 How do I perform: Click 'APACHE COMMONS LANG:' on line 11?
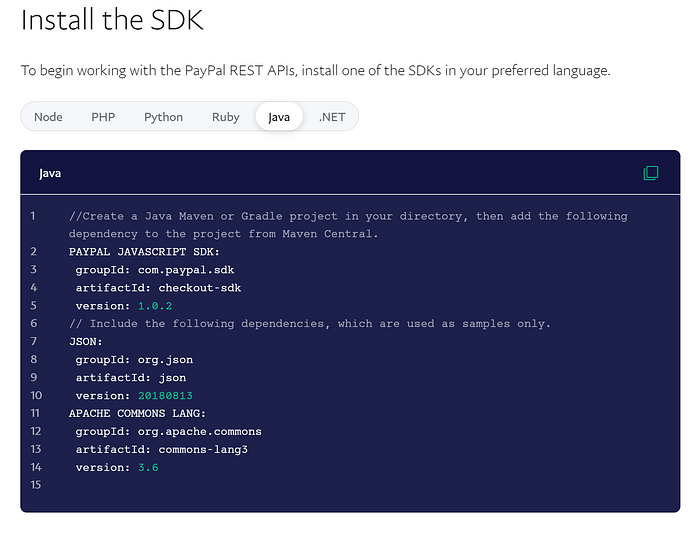pyautogui.click(x=138, y=413)
